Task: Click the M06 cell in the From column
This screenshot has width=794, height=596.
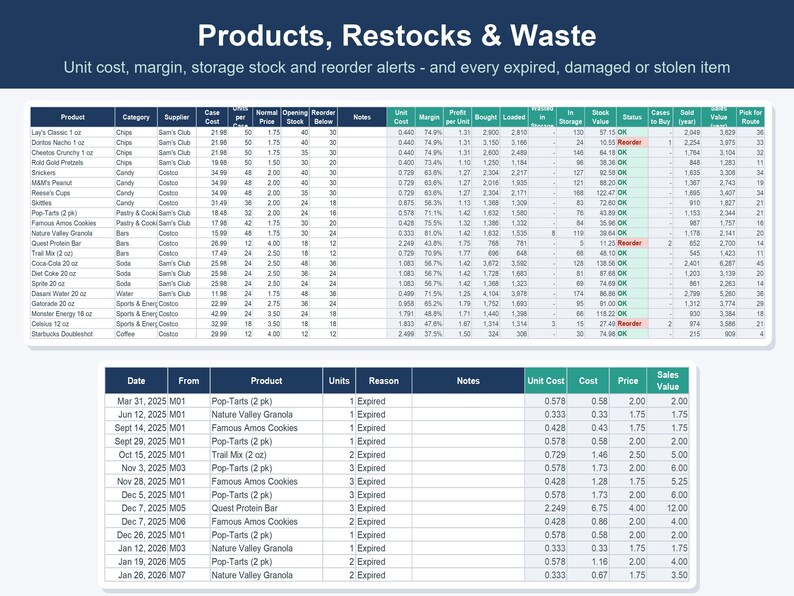Action: (189, 522)
